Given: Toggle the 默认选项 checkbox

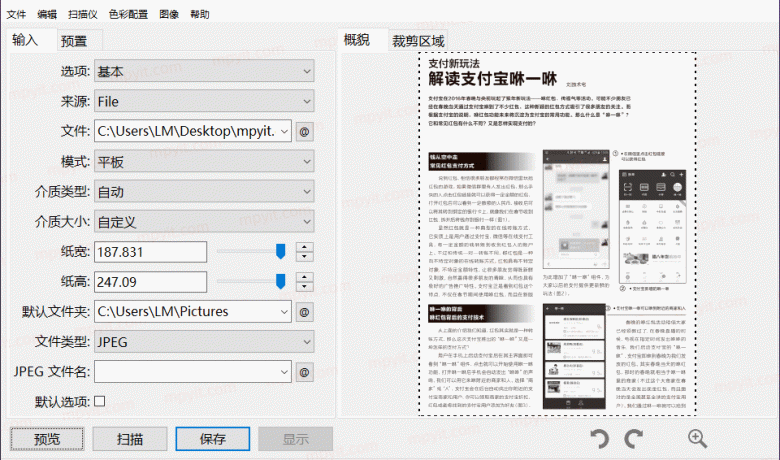Looking at the screenshot, I should point(99,401).
